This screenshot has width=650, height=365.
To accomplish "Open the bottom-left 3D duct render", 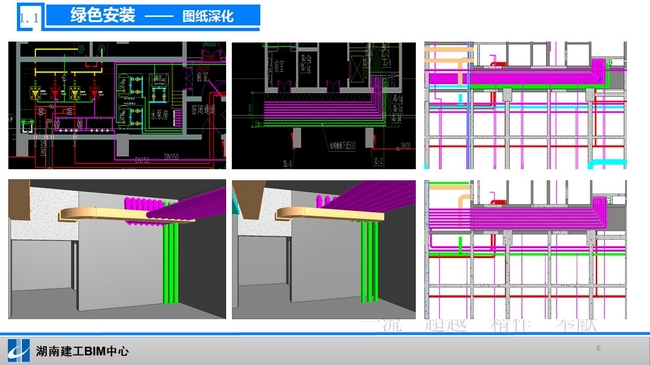I will 117,249.
